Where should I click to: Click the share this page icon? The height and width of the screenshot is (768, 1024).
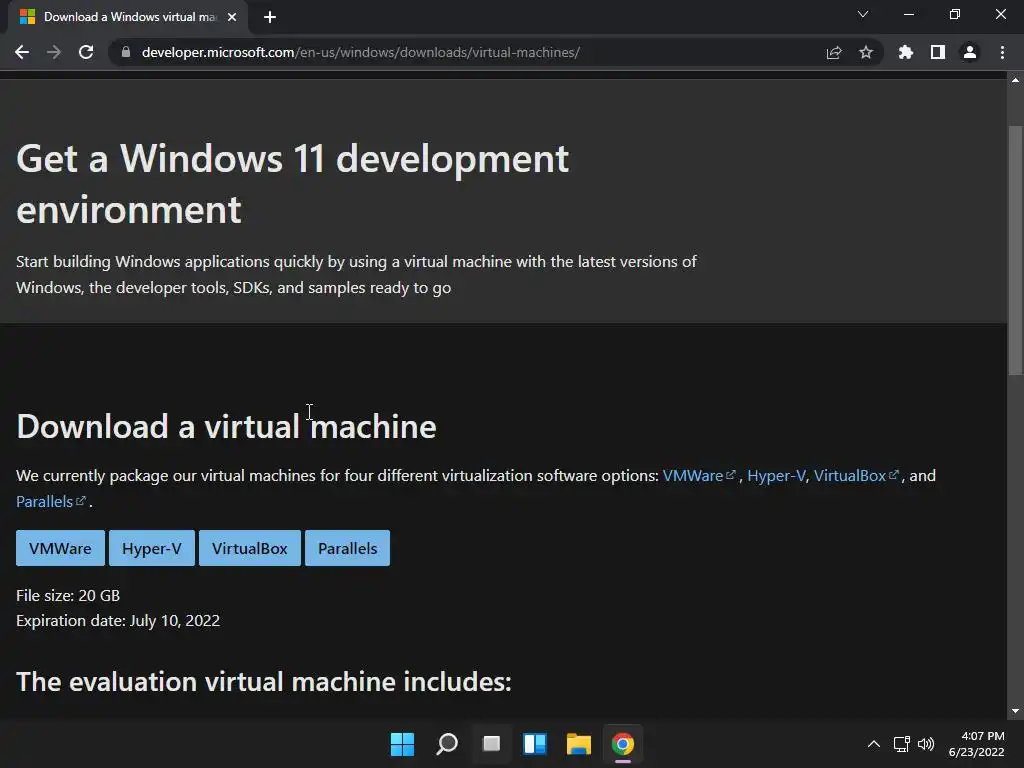tap(834, 52)
